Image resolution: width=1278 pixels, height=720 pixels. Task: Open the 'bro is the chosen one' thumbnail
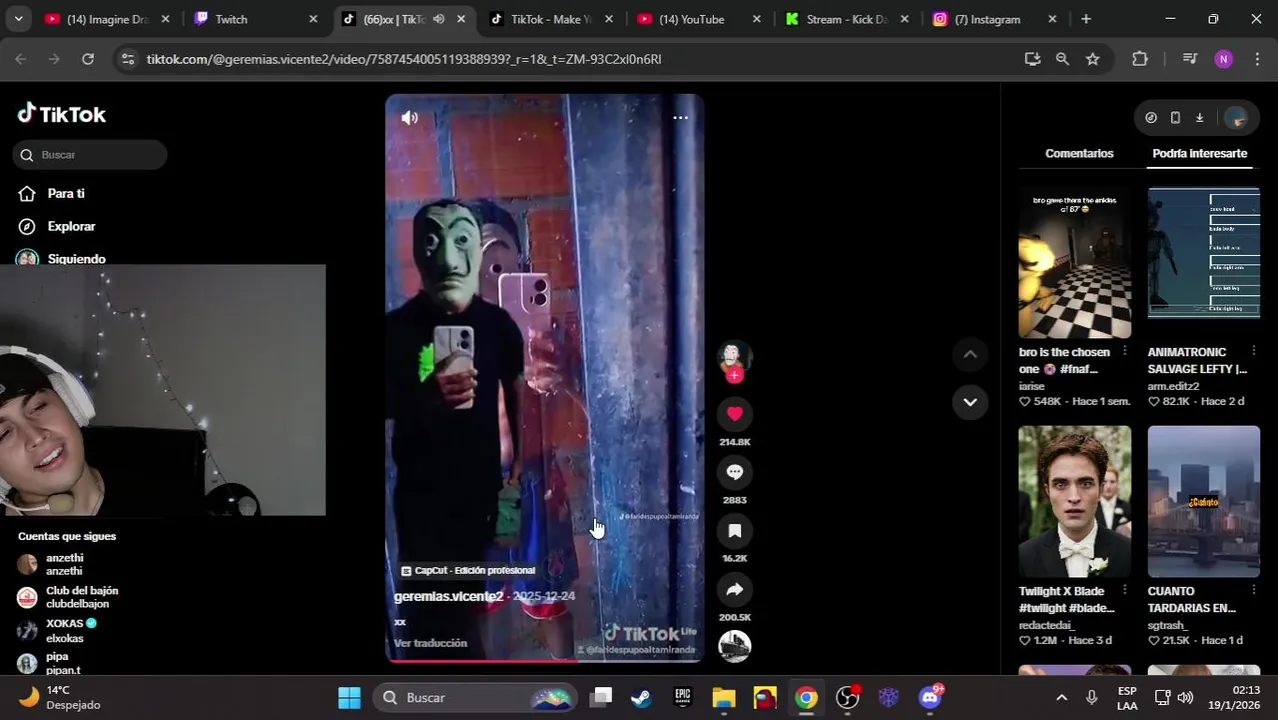click(x=1075, y=263)
